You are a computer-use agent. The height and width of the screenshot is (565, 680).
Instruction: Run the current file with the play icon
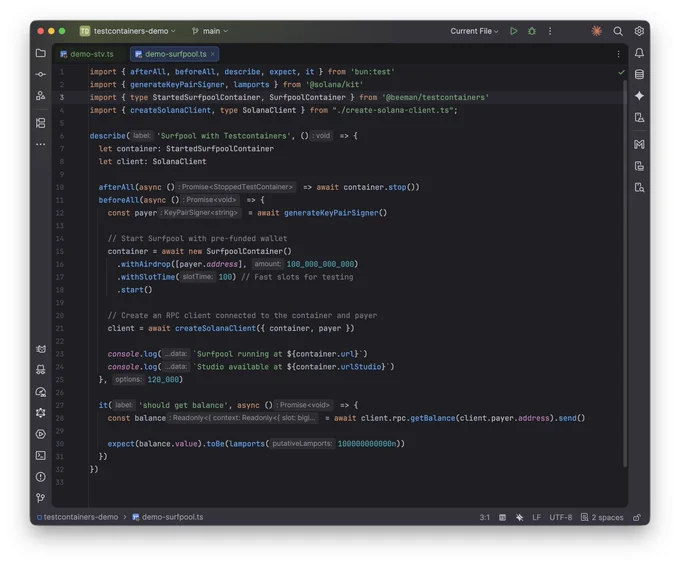(x=513, y=31)
